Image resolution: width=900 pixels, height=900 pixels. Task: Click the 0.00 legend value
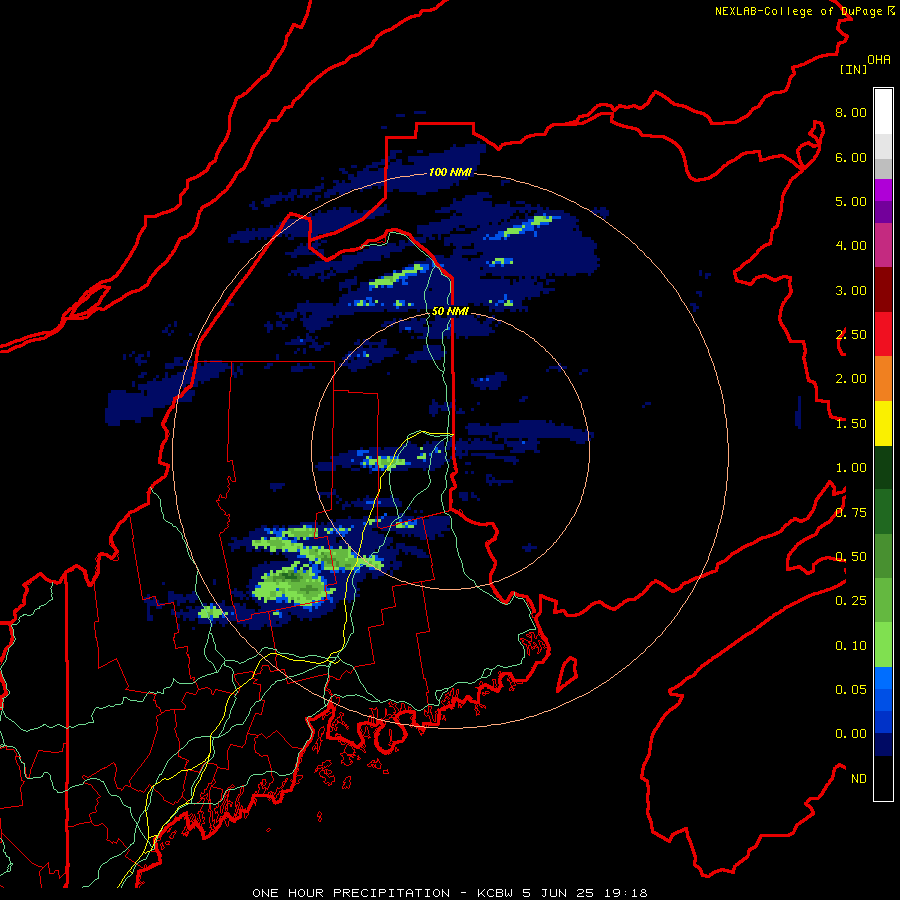[851, 734]
